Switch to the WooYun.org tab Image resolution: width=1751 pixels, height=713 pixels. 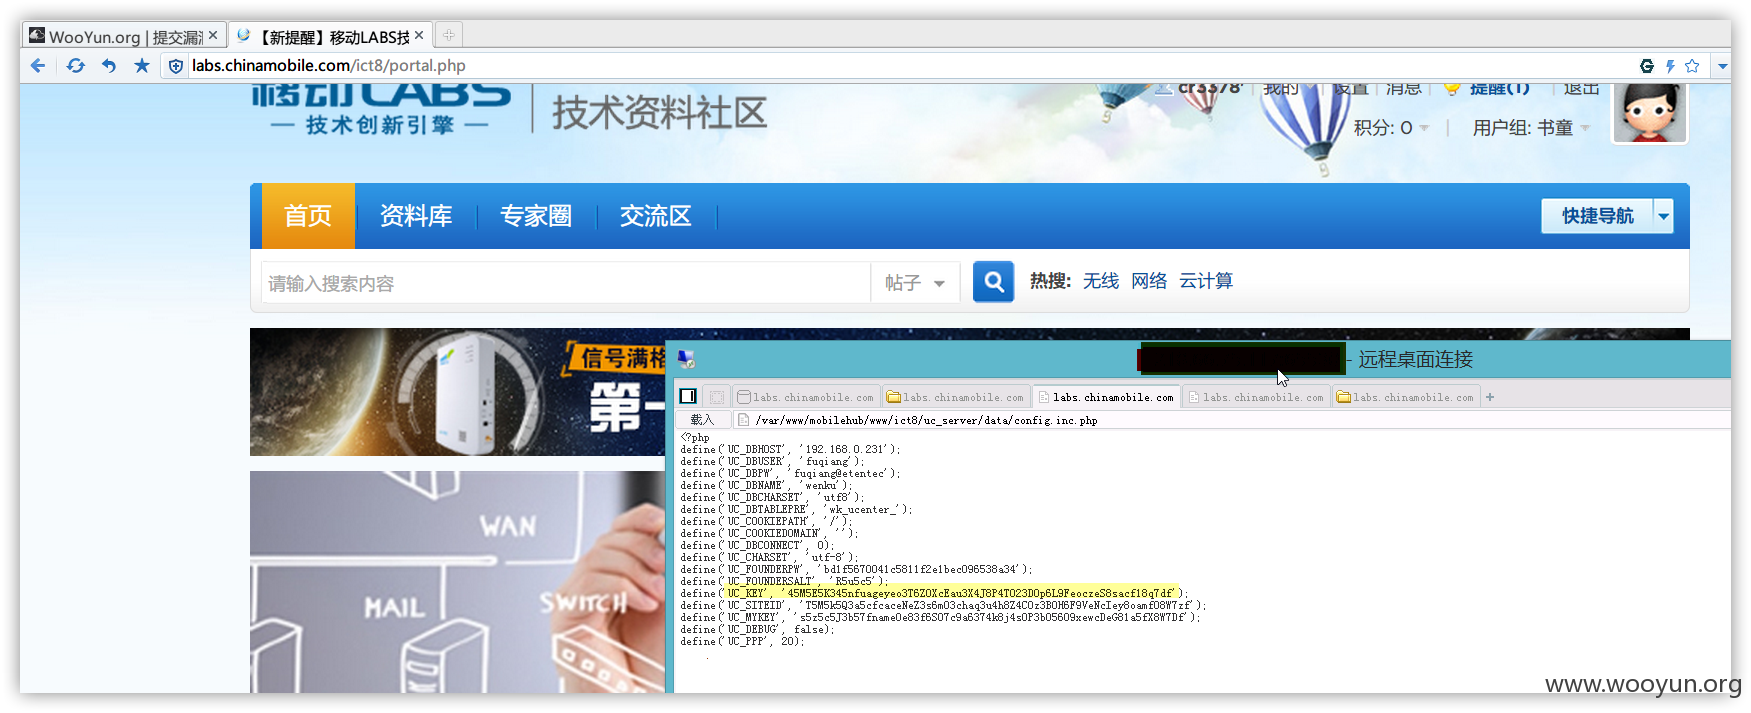(x=123, y=36)
